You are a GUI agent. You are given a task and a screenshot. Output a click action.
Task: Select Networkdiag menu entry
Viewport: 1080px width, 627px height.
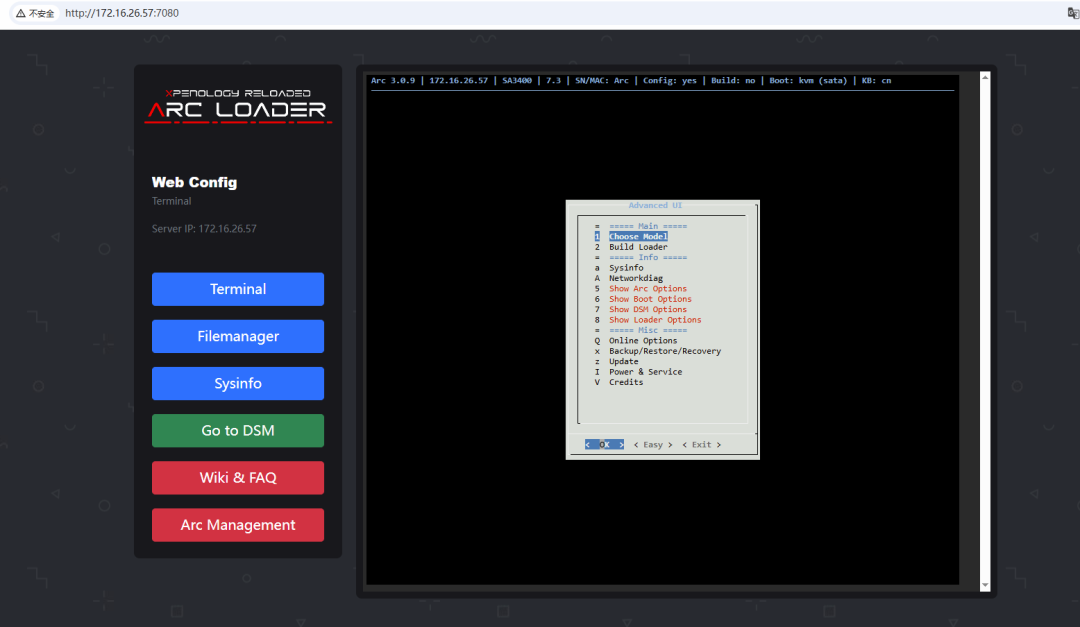(636, 278)
